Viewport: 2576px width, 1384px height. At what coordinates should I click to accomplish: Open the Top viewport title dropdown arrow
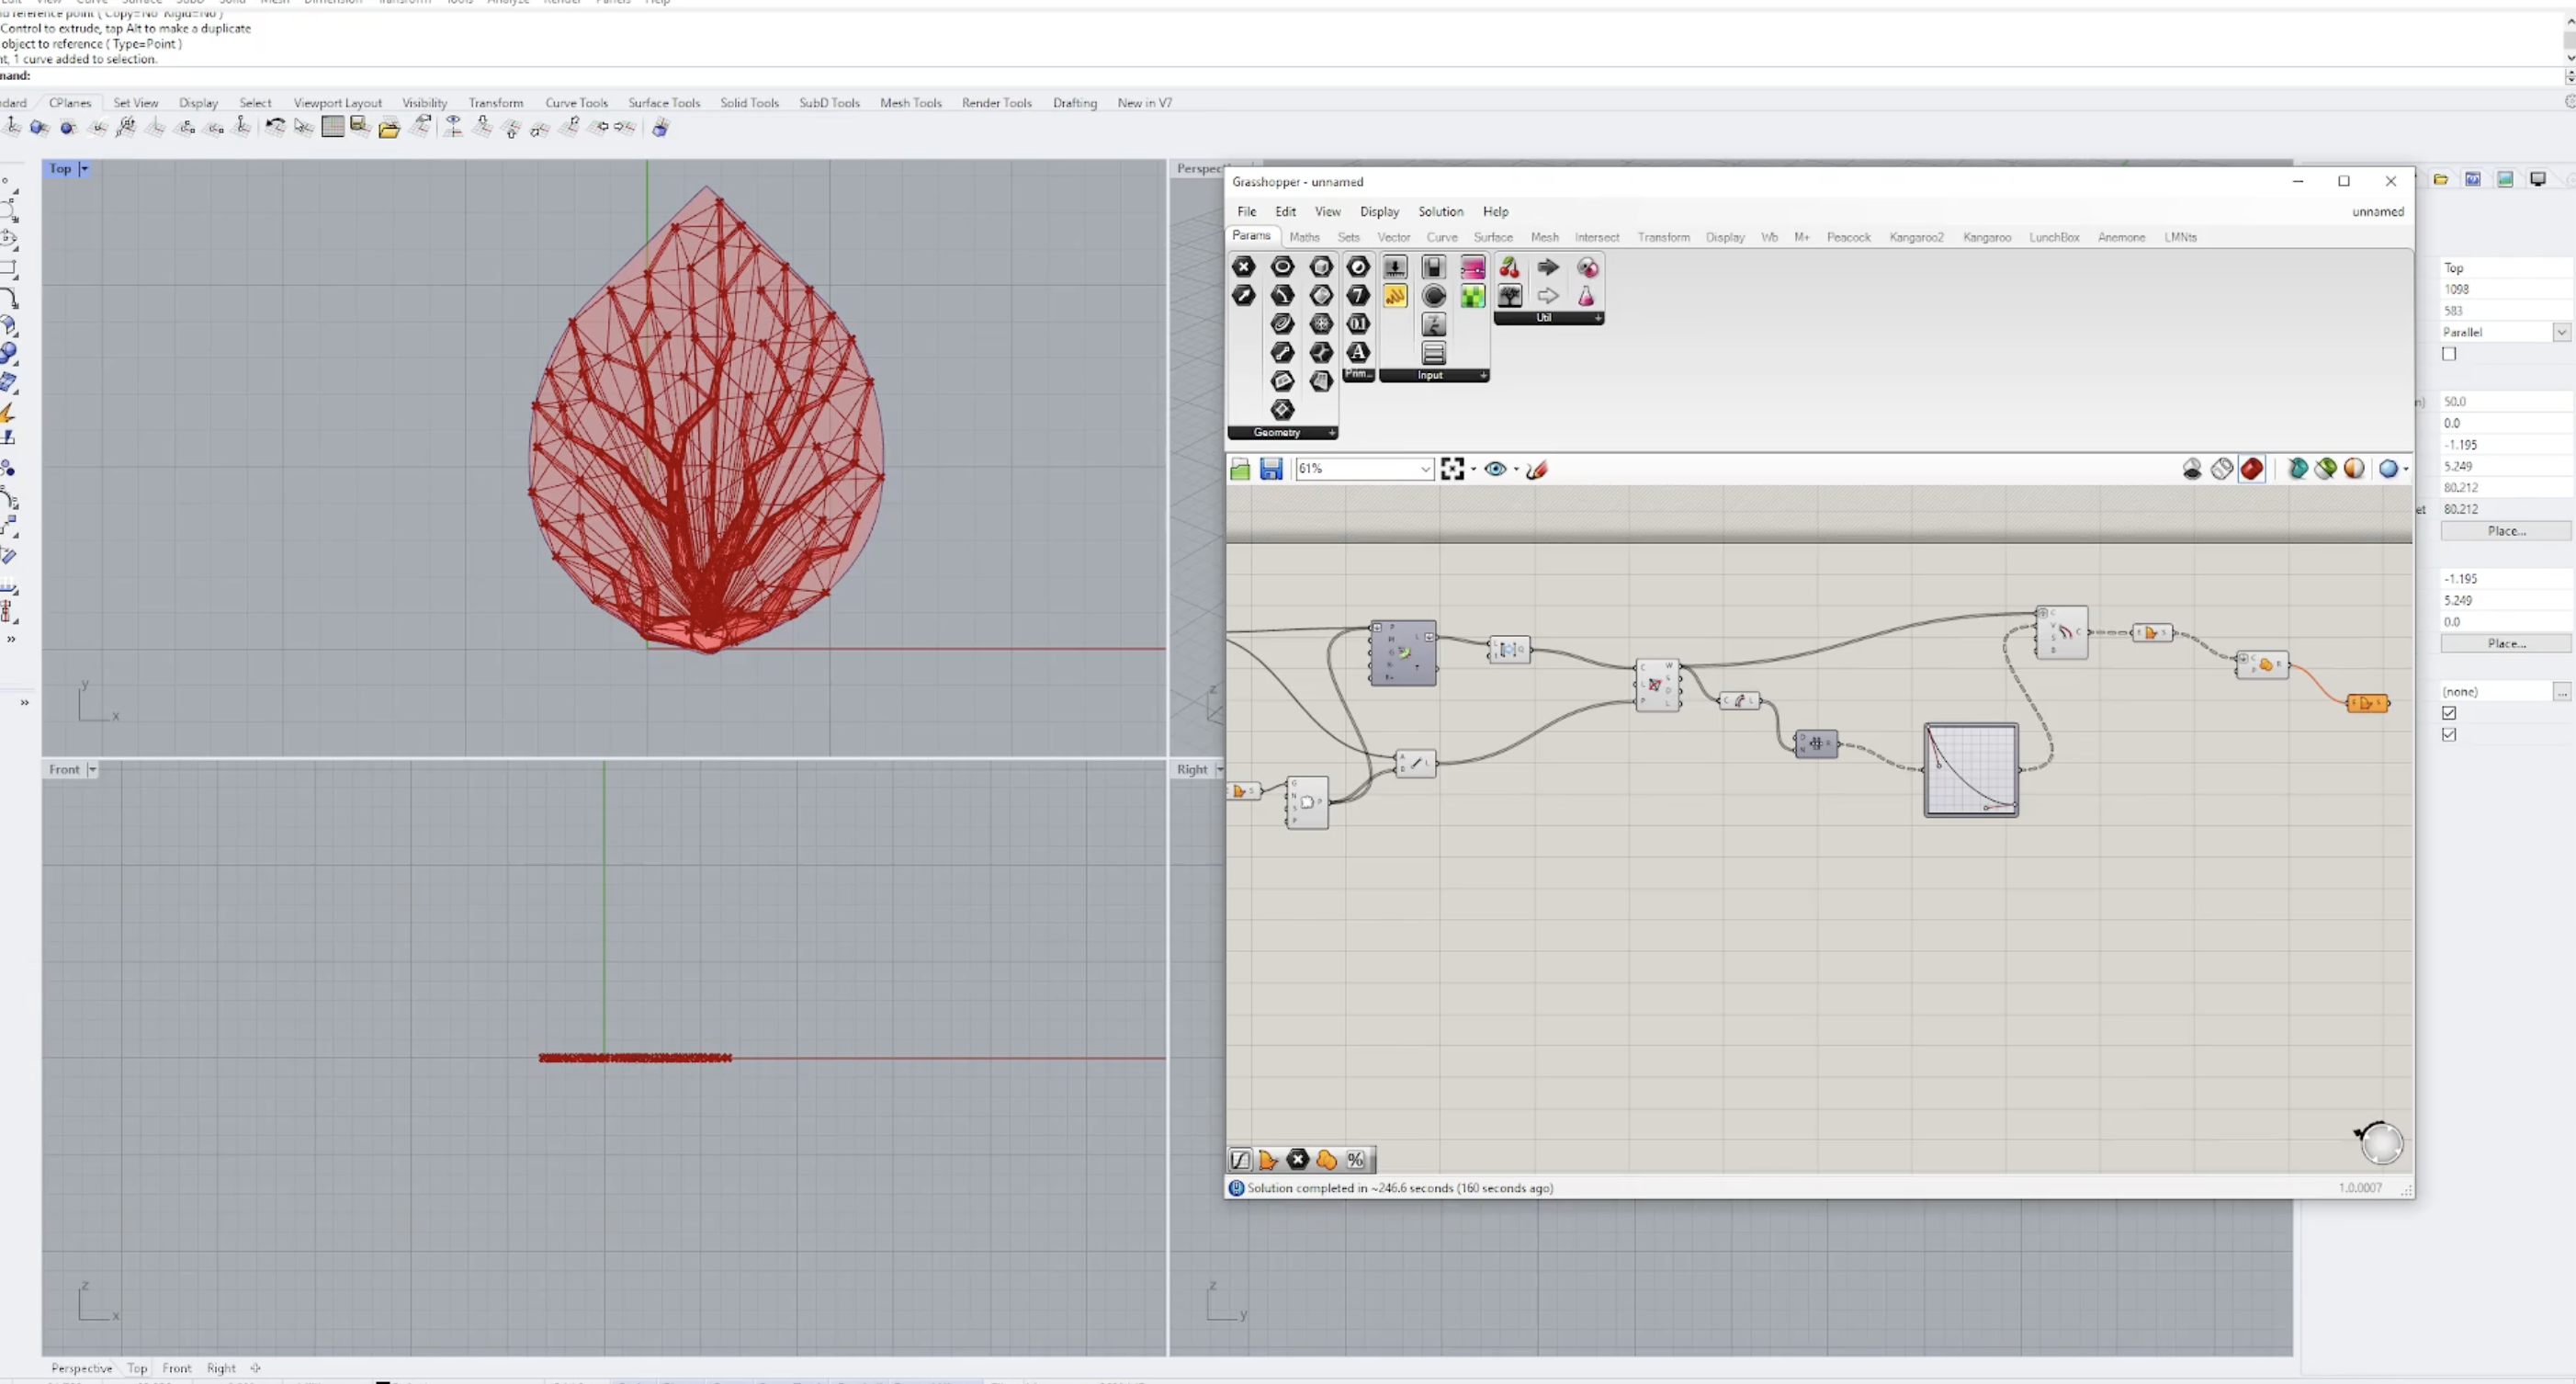point(84,169)
